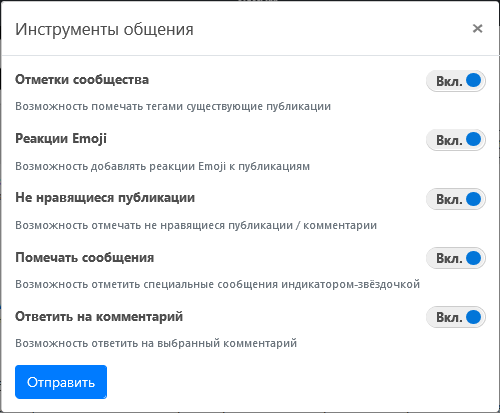Click description about tagging existing publications

pos(173,107)
